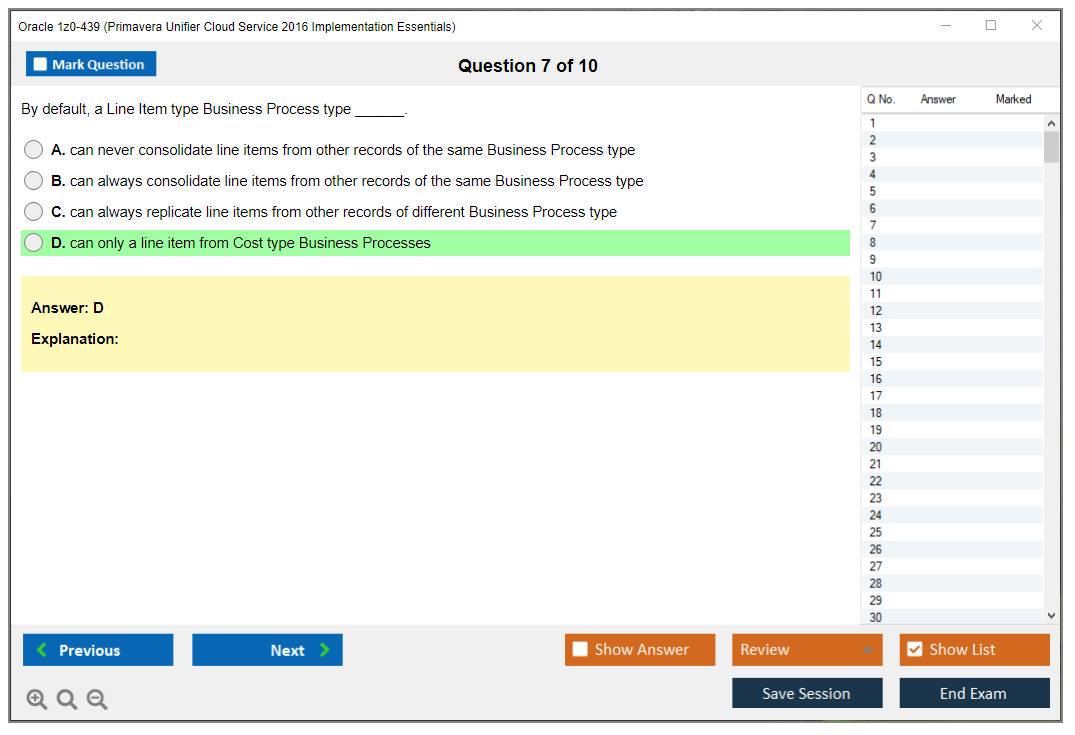The width and height of the screenshot is (1075, 735).
Task: Select answer option A radio button
Action: 34,150
